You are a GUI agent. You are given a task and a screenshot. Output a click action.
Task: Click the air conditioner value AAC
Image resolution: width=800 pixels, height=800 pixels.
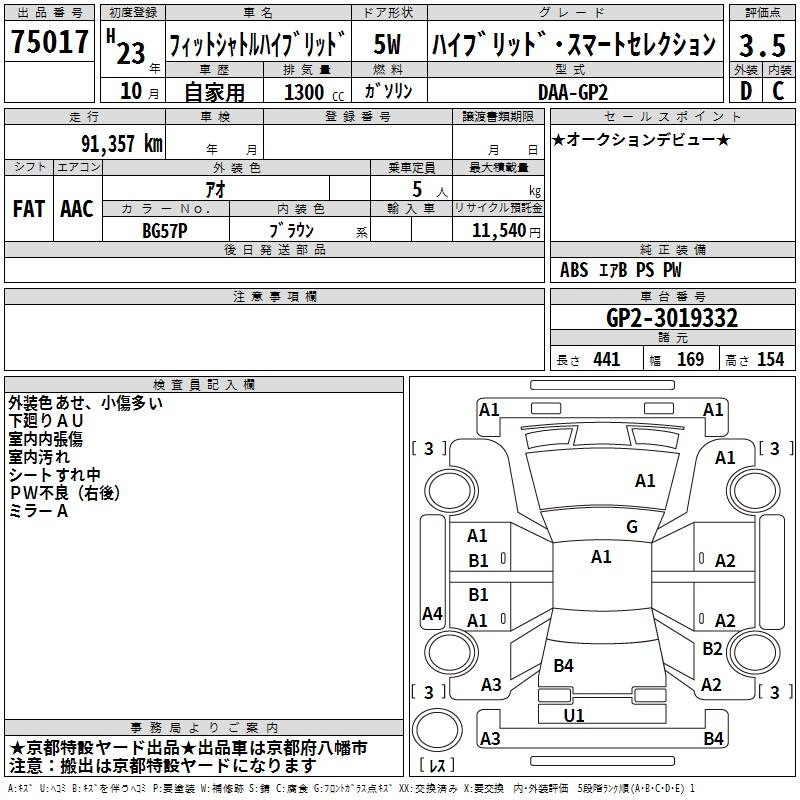point(77,209)
